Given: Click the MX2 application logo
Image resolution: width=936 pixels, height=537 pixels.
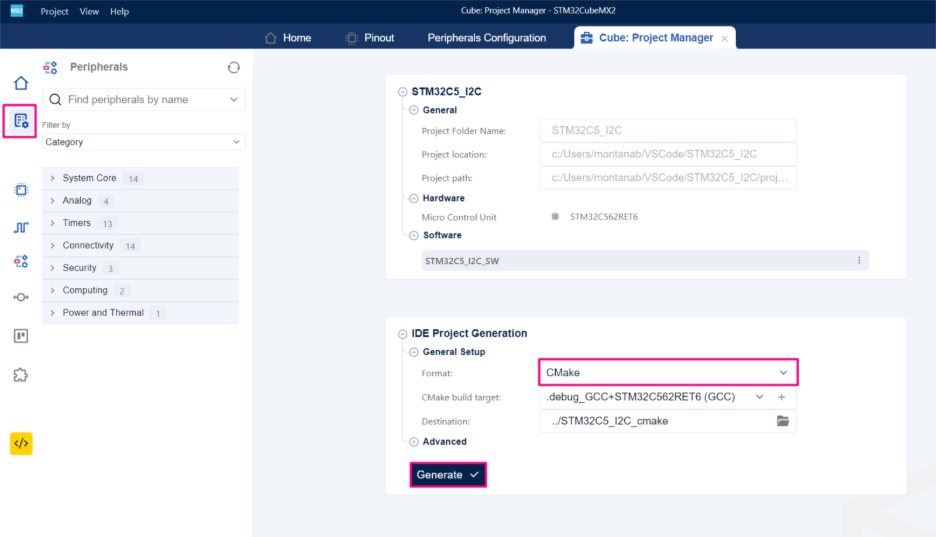Looking at the screenshot, I should [x=17, y=11].
